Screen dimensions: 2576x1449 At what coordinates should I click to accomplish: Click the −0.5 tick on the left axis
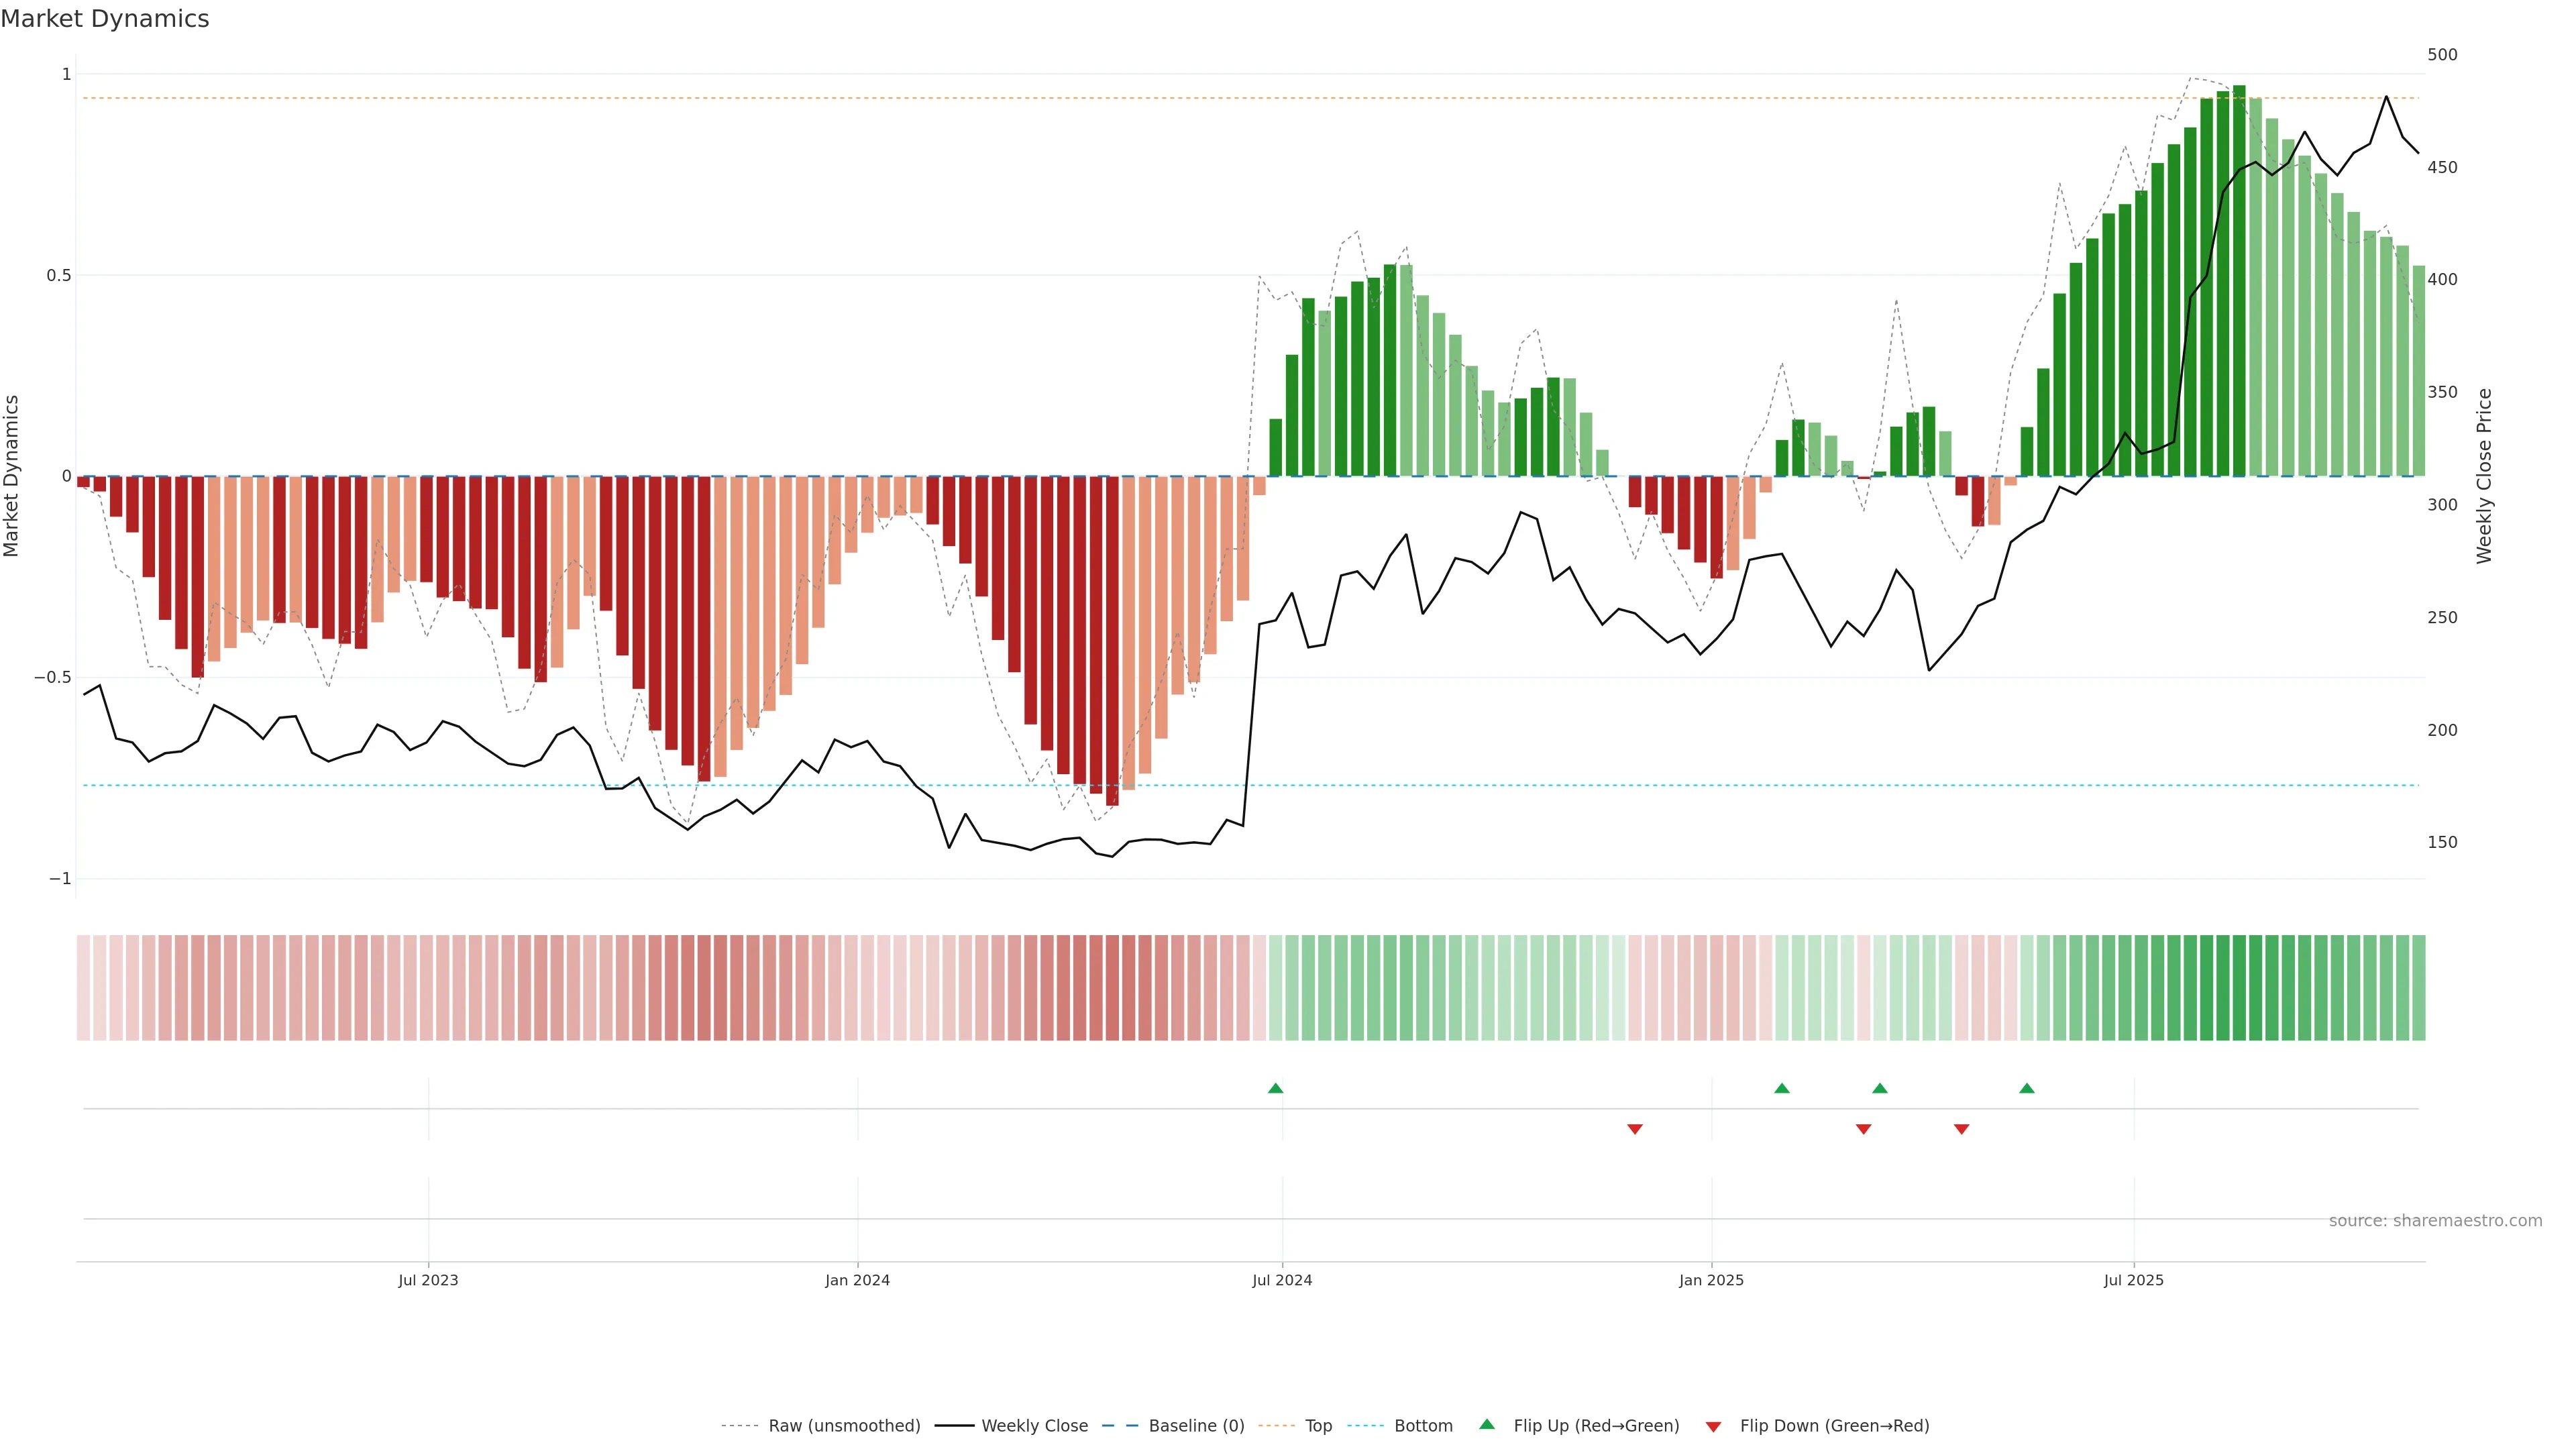tap(53, 678)
